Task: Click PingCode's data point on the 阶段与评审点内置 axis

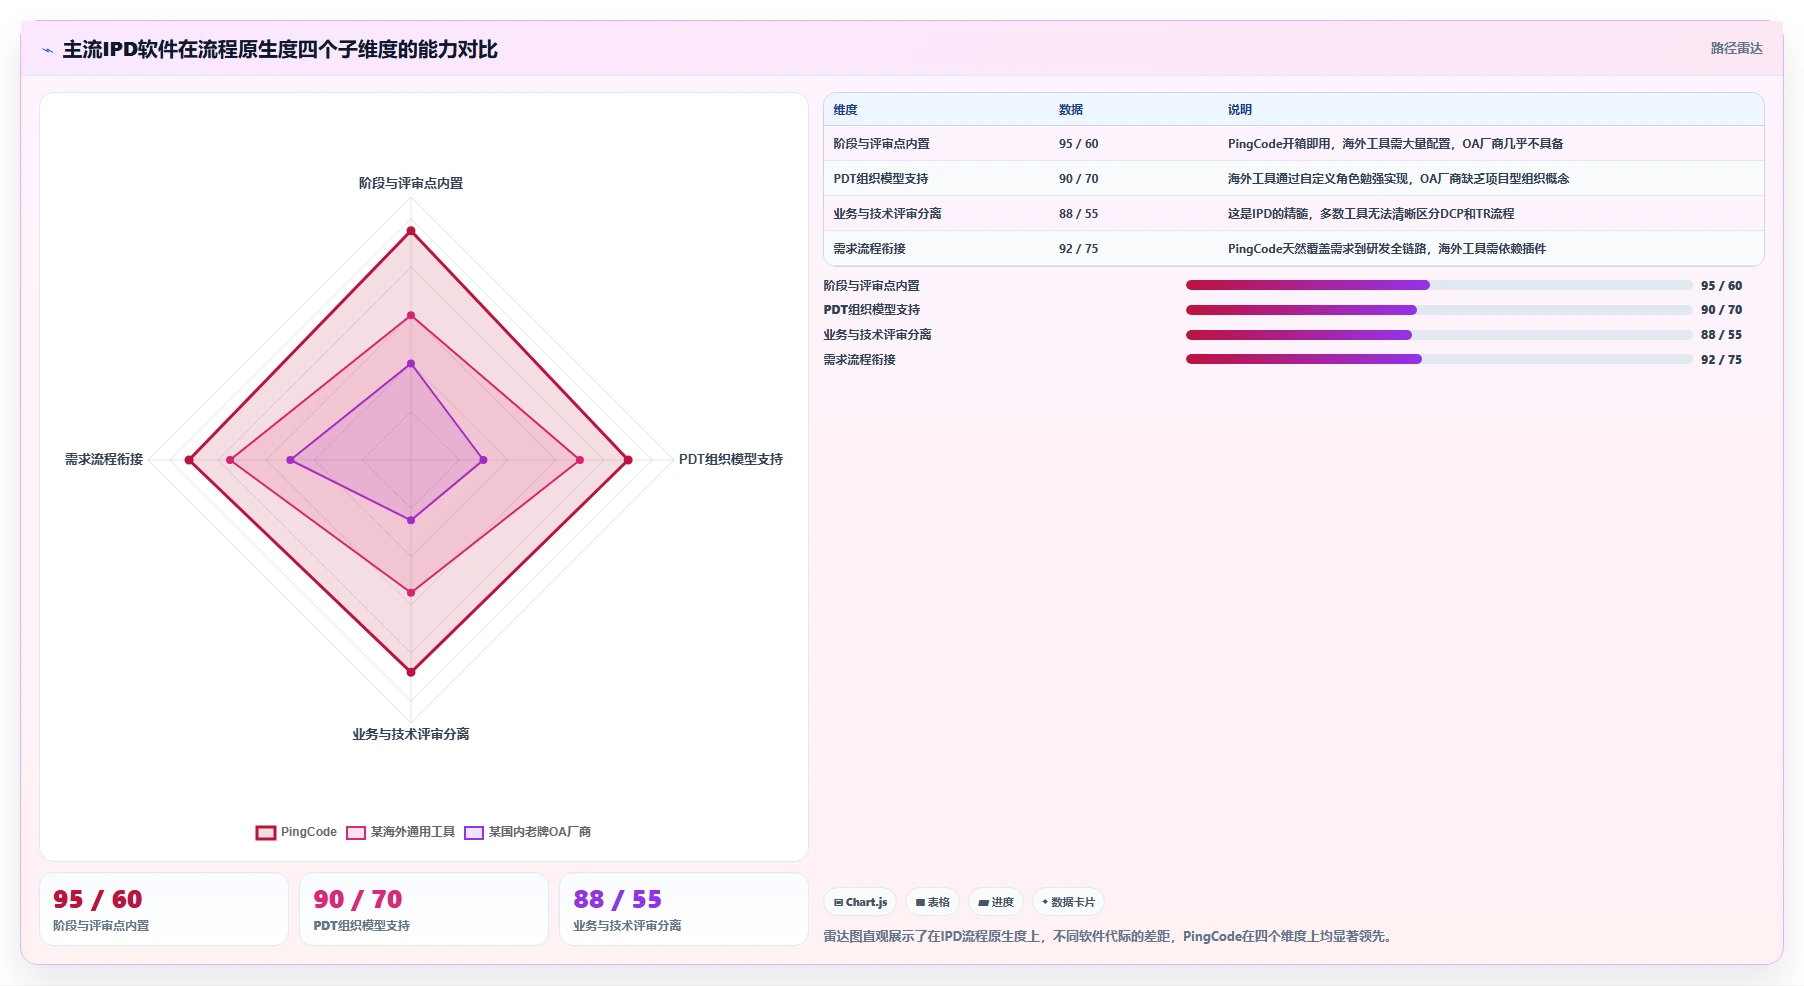Action: coord(411,231)
